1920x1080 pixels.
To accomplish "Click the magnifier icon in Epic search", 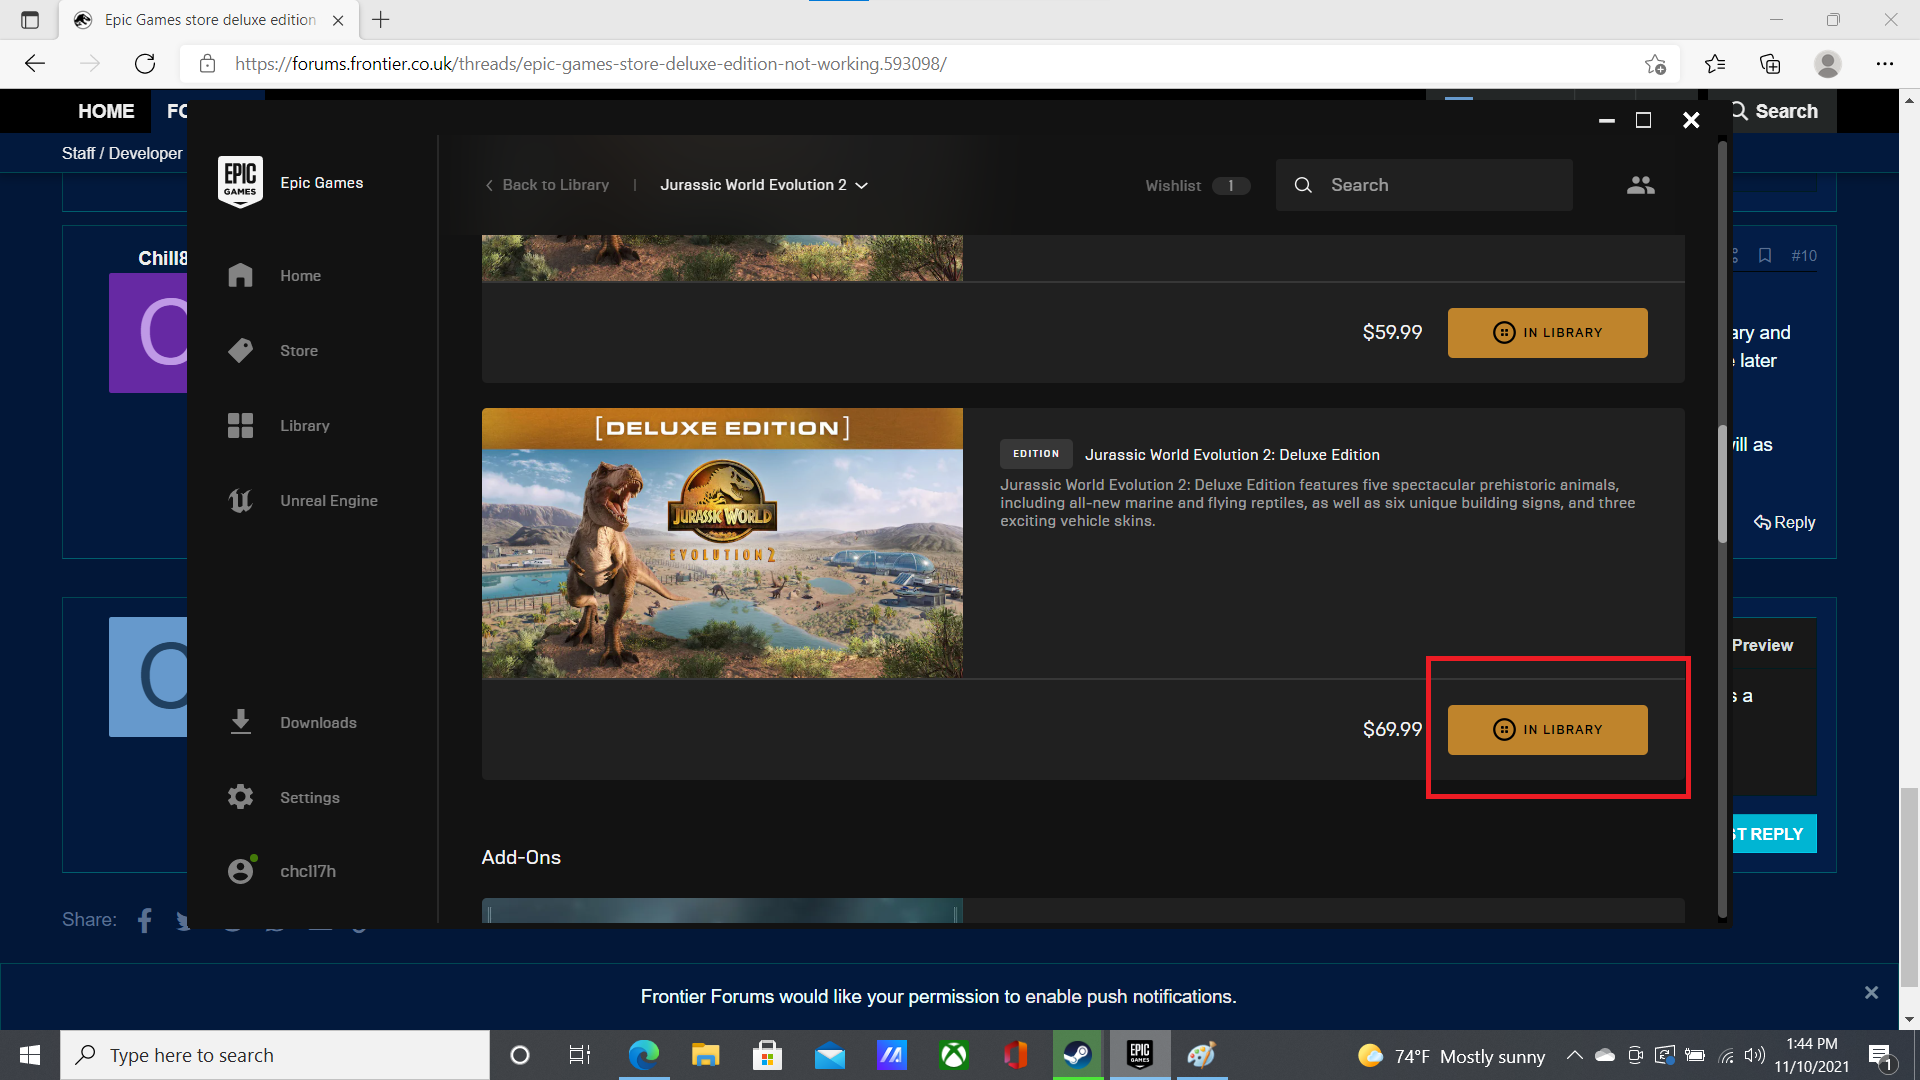I will (1303, 185).
